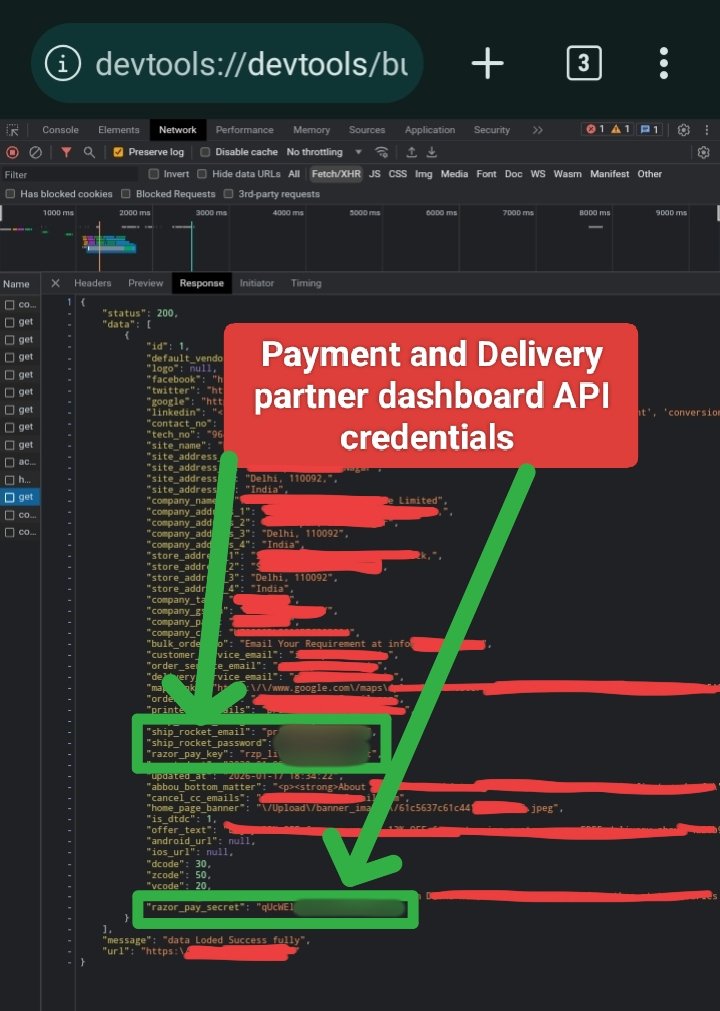Check 3rd-party requests checkbox
Viewport: 720px width, 1011px height.
click(x=228, y=193)
